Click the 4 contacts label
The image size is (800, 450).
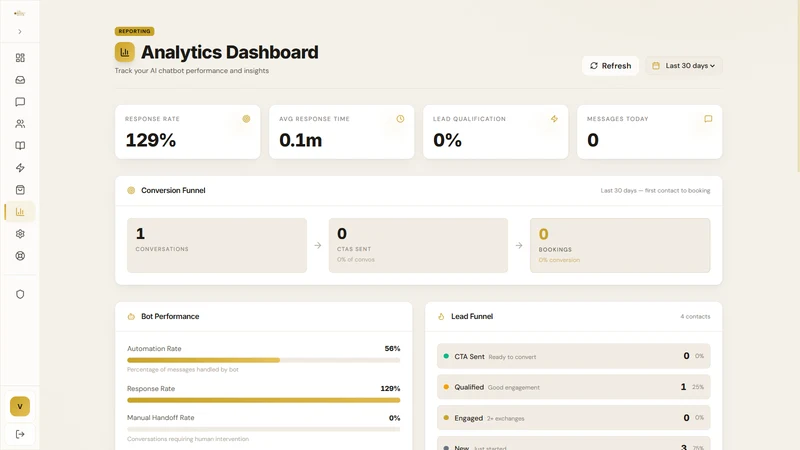(695, 316)
